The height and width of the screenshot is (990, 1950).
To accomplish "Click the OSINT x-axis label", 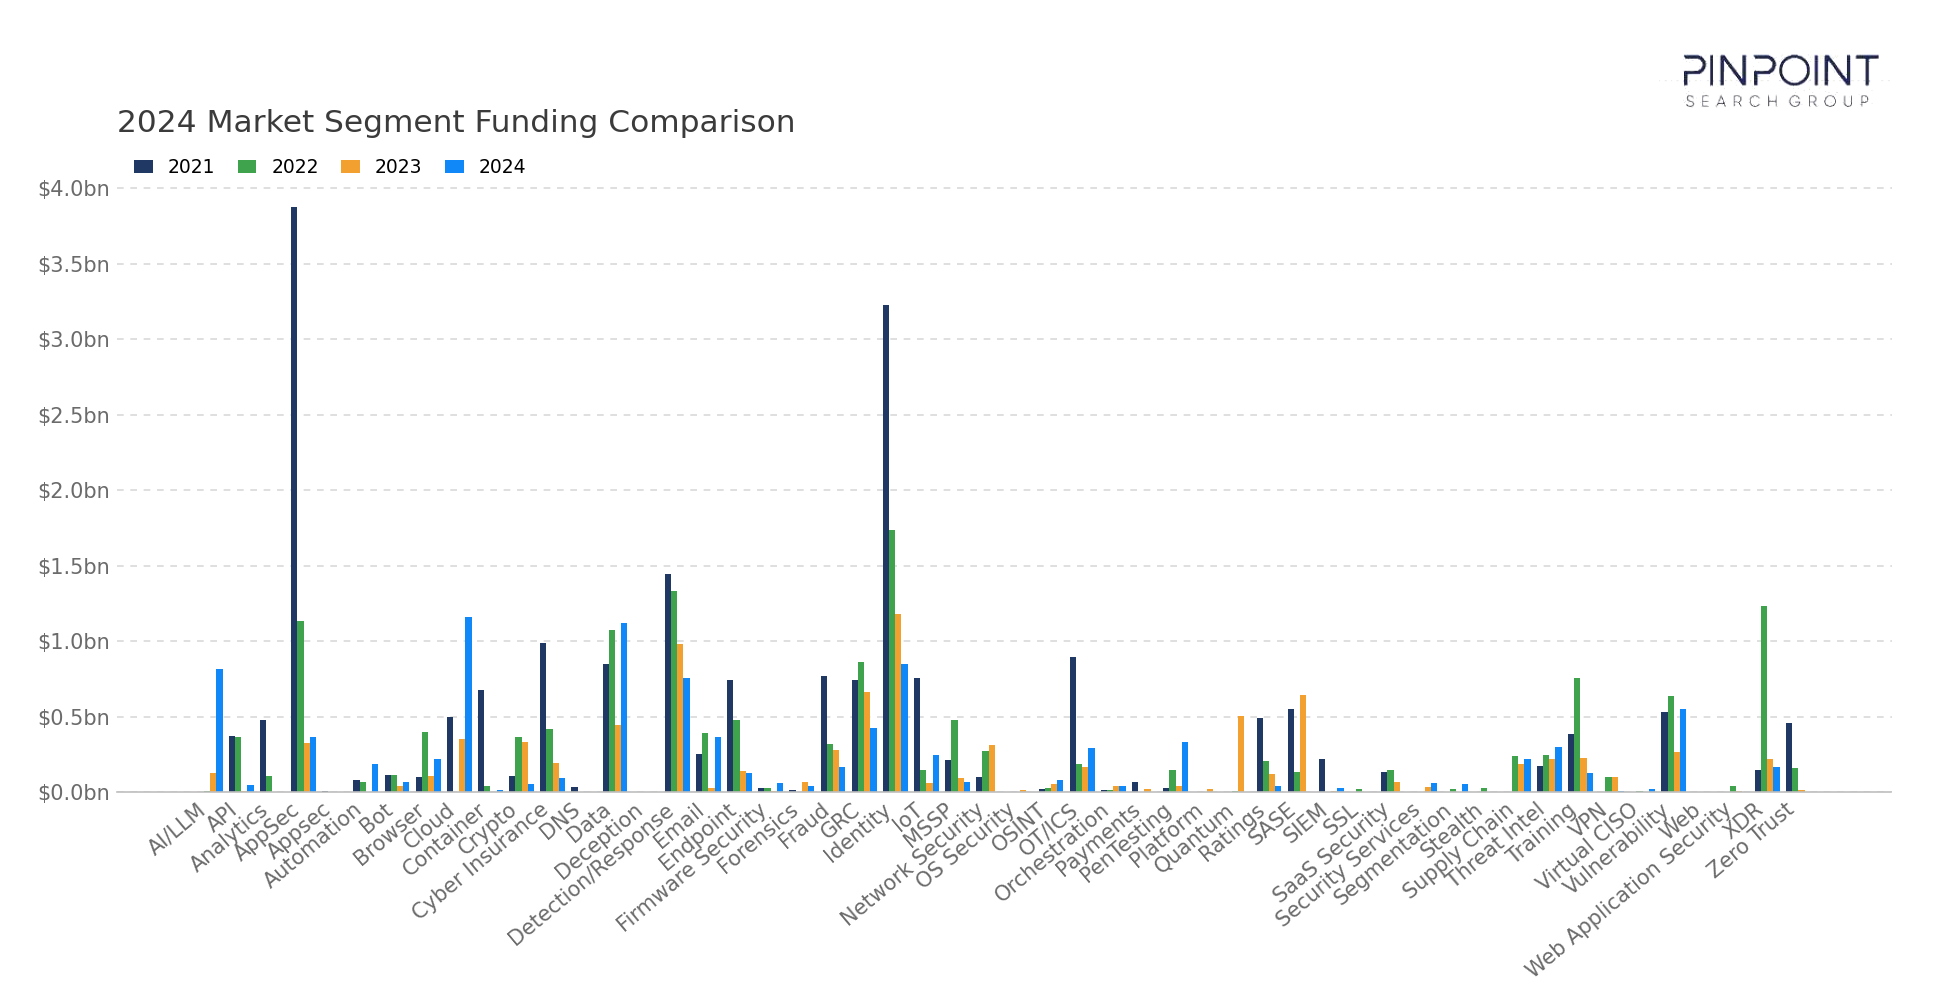I will click(1019, 827).
